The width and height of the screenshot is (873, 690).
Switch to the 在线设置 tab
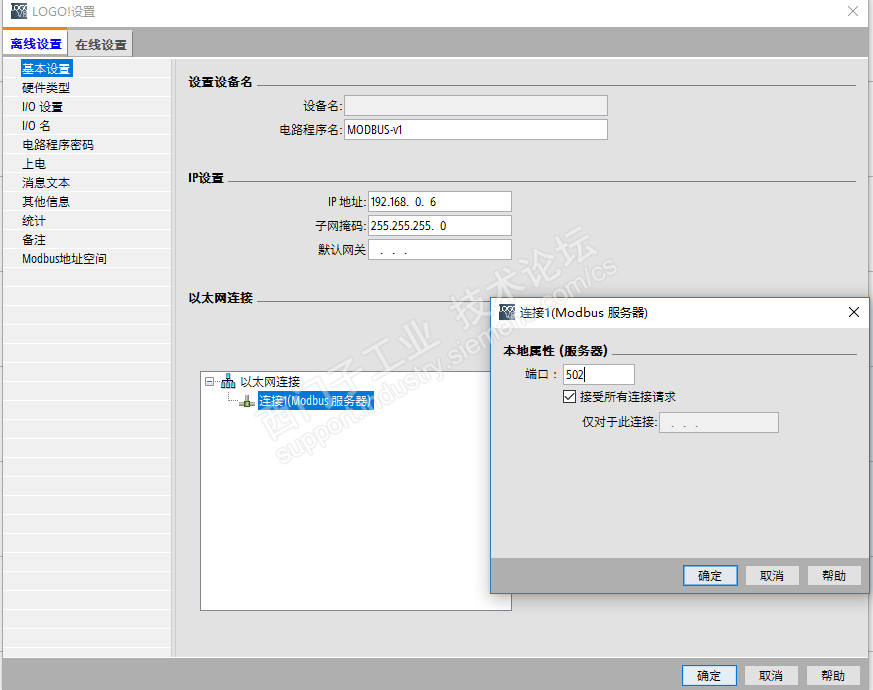101,45
